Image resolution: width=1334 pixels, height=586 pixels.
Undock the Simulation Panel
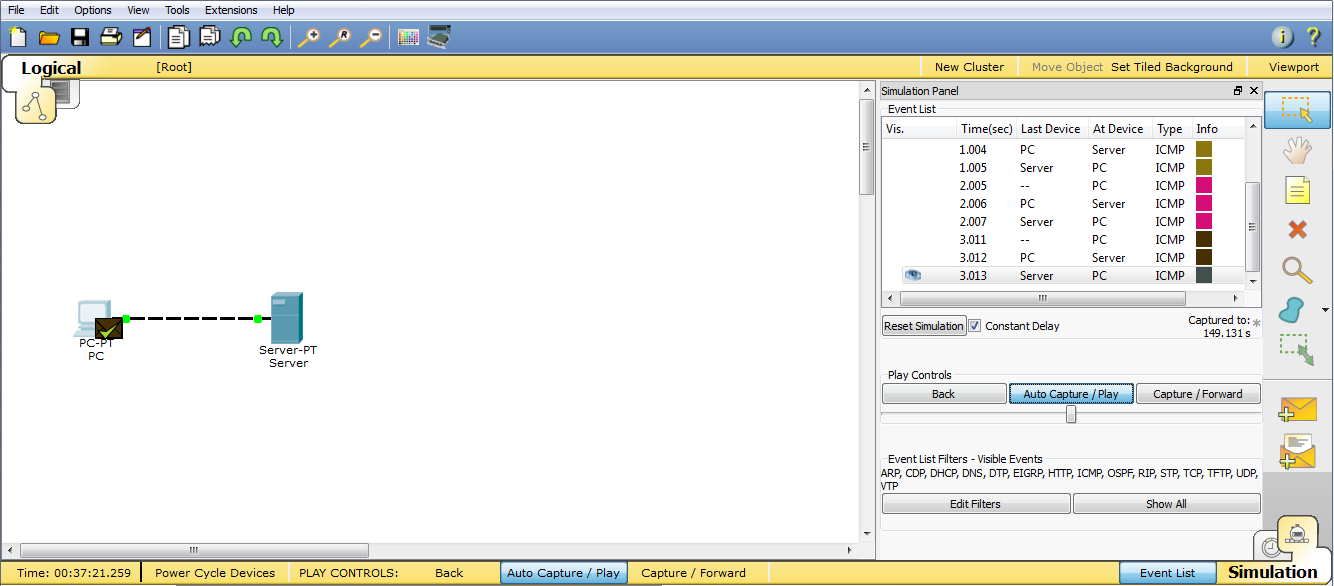click(1238, 91)
